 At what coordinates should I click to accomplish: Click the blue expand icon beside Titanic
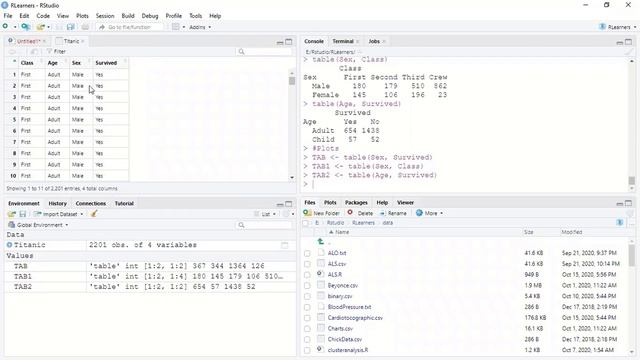pos(9,245)
